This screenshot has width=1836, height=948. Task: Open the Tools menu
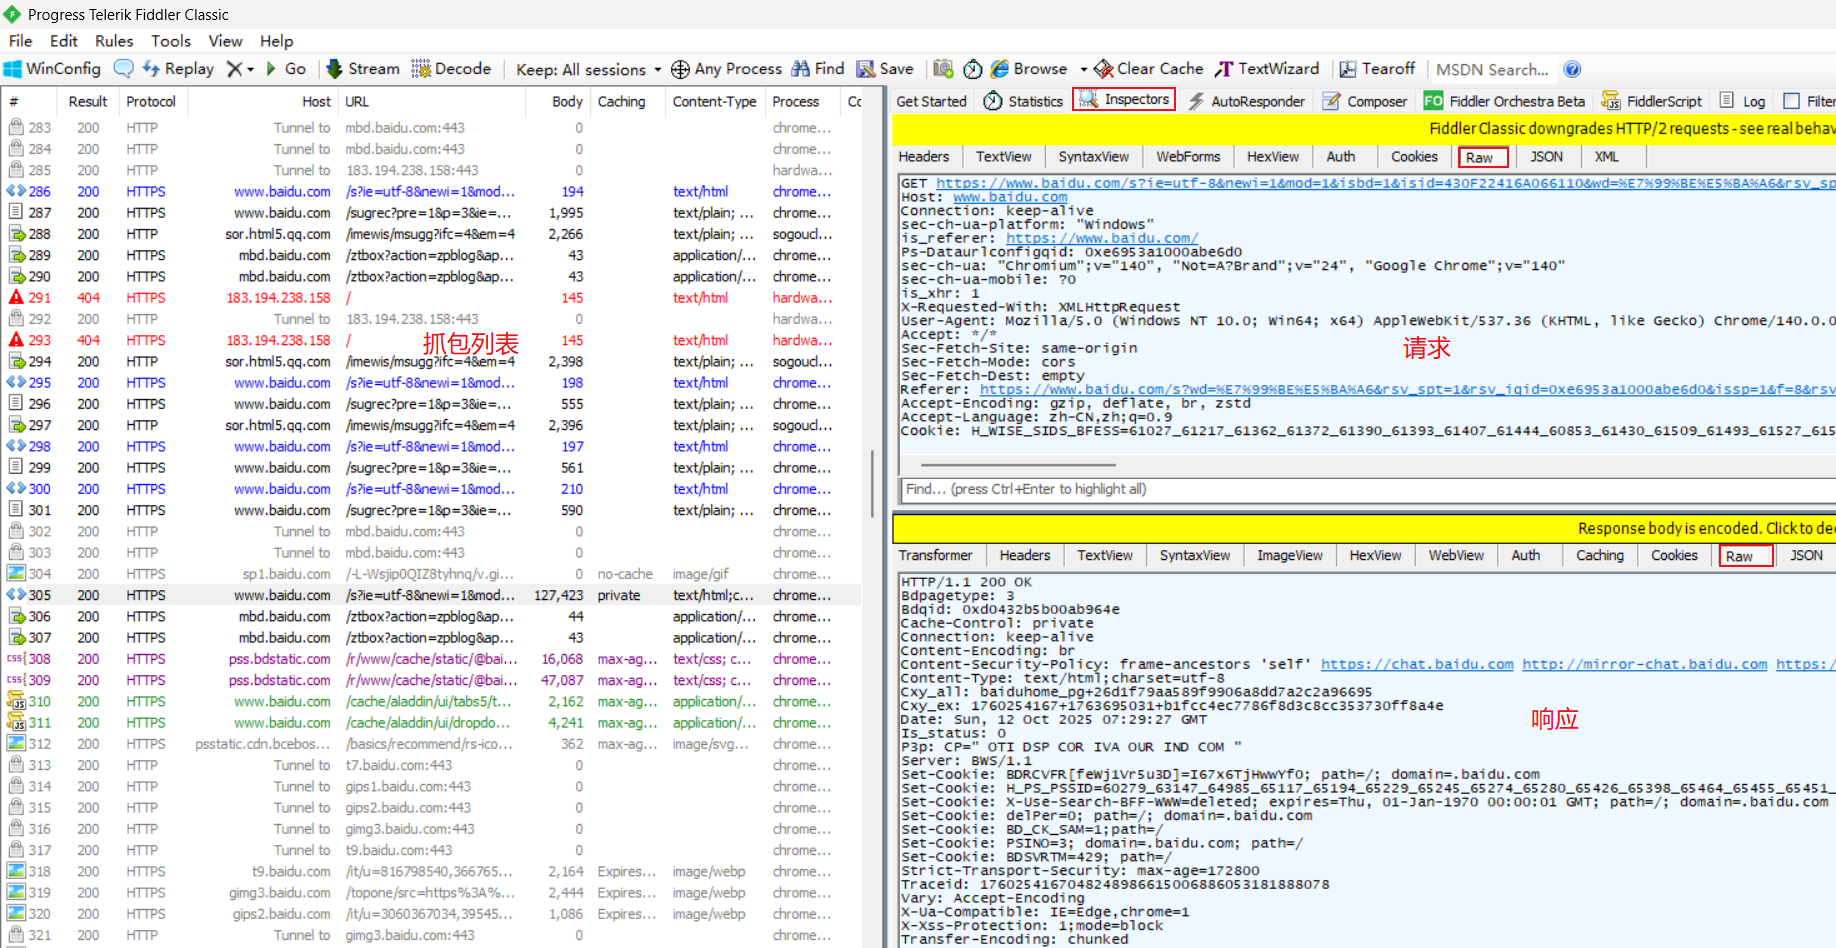pyautogui.click(x=171, y=41)
